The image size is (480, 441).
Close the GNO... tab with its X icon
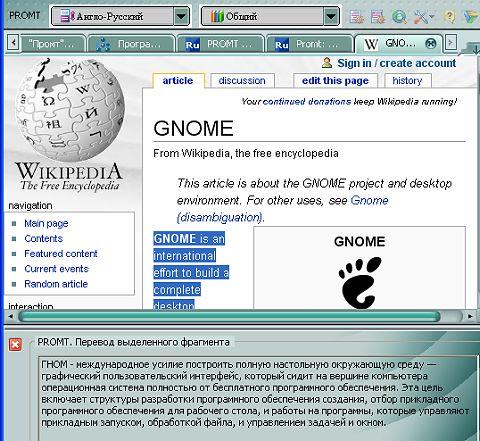click(431, 43)
